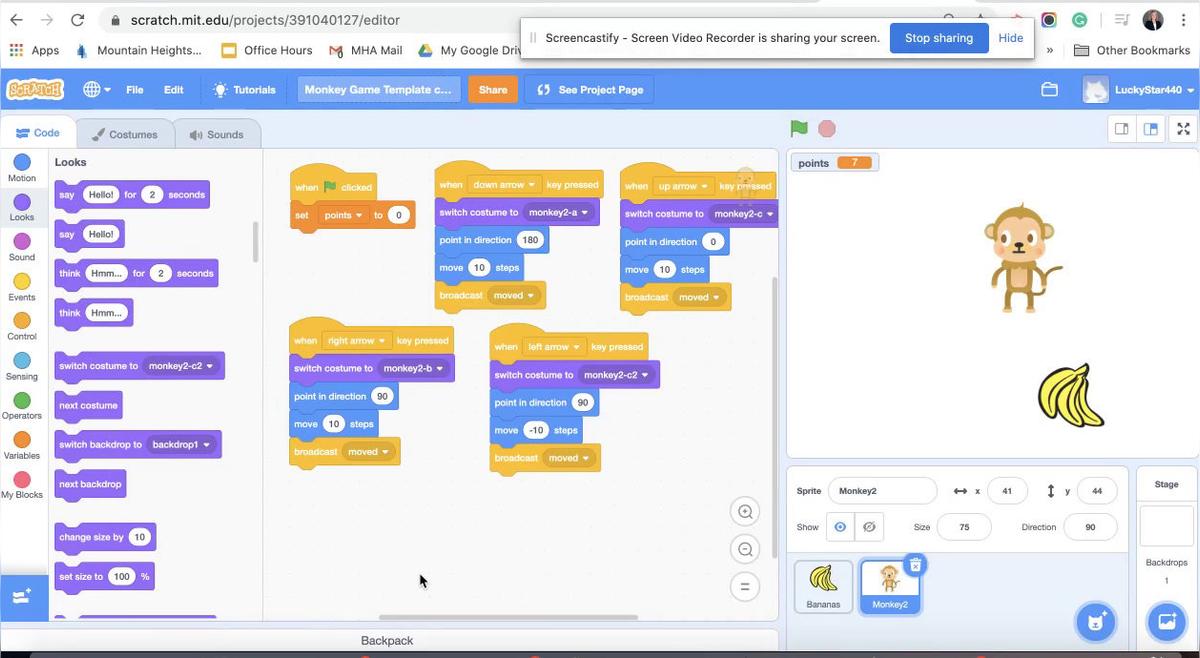Select the Events blocks category
This screenshot has height=658, width=1200.
coord(22,287)
